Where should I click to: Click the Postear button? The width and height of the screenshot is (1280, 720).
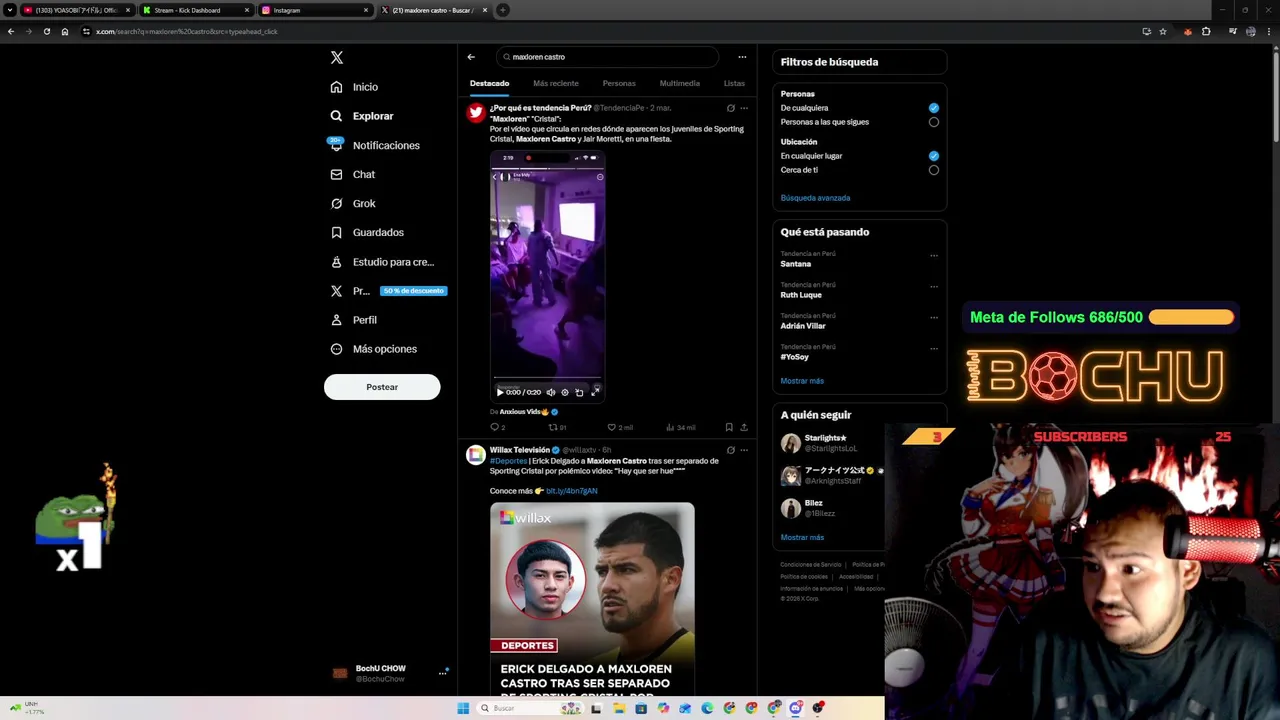[382, 387]
